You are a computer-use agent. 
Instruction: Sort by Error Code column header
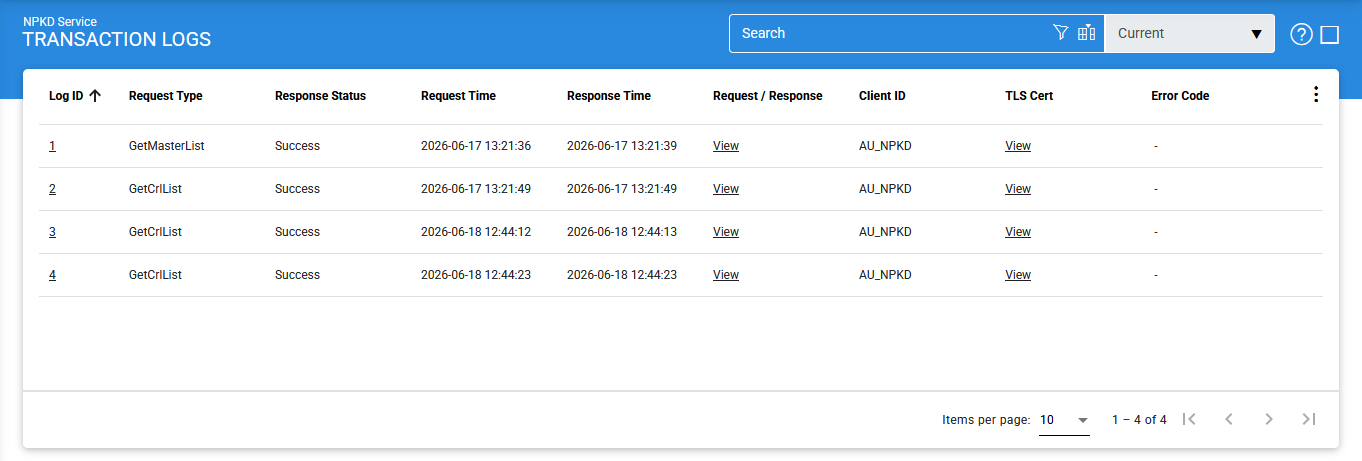[1180, 96]
